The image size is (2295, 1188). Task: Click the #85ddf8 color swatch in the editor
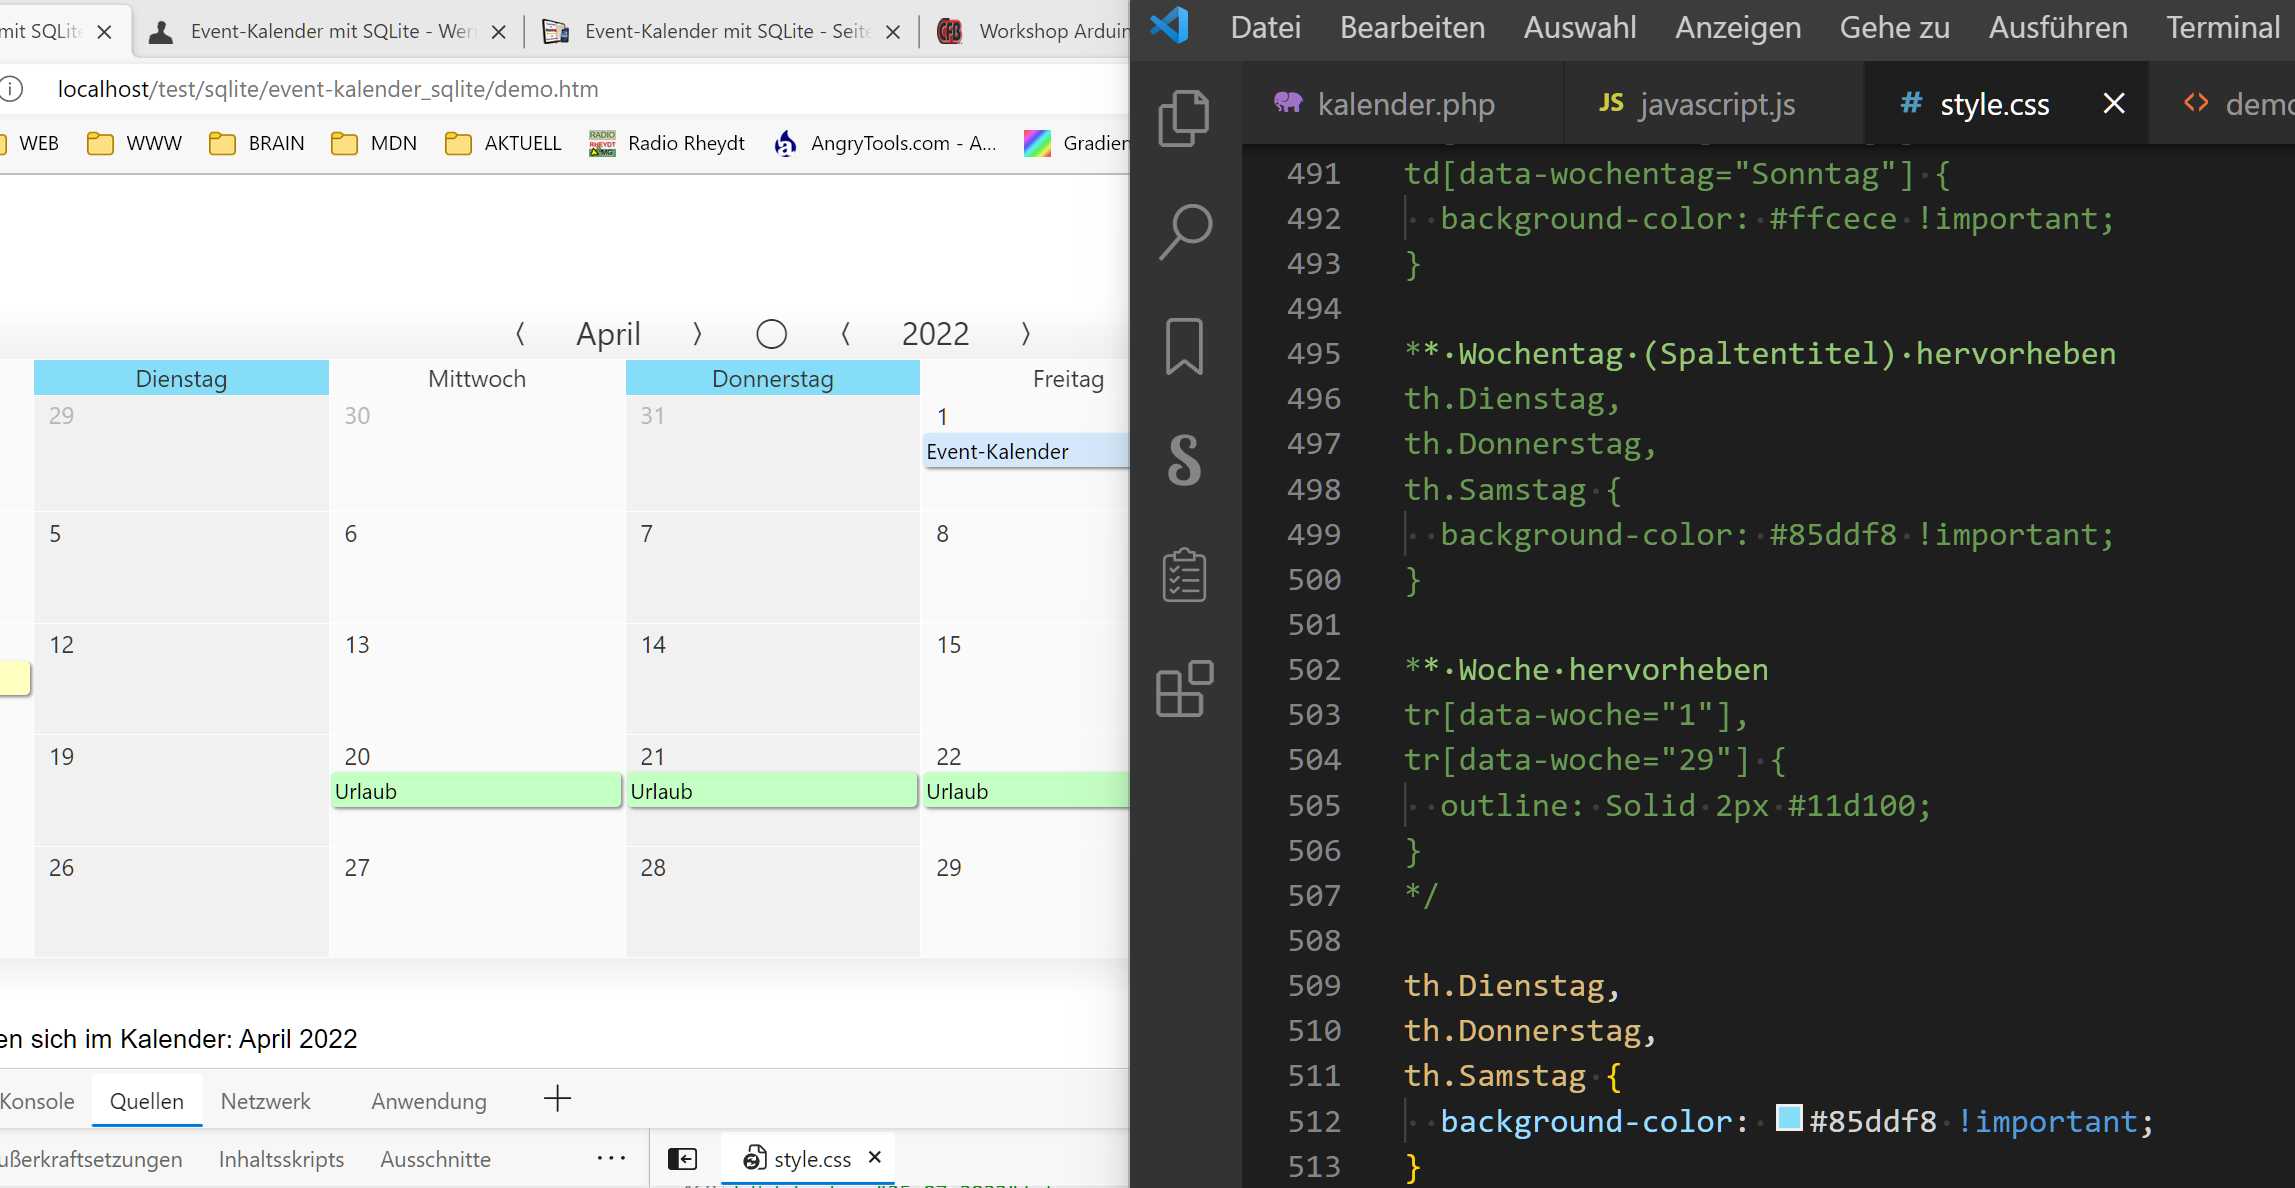tap(1788, 1119)
